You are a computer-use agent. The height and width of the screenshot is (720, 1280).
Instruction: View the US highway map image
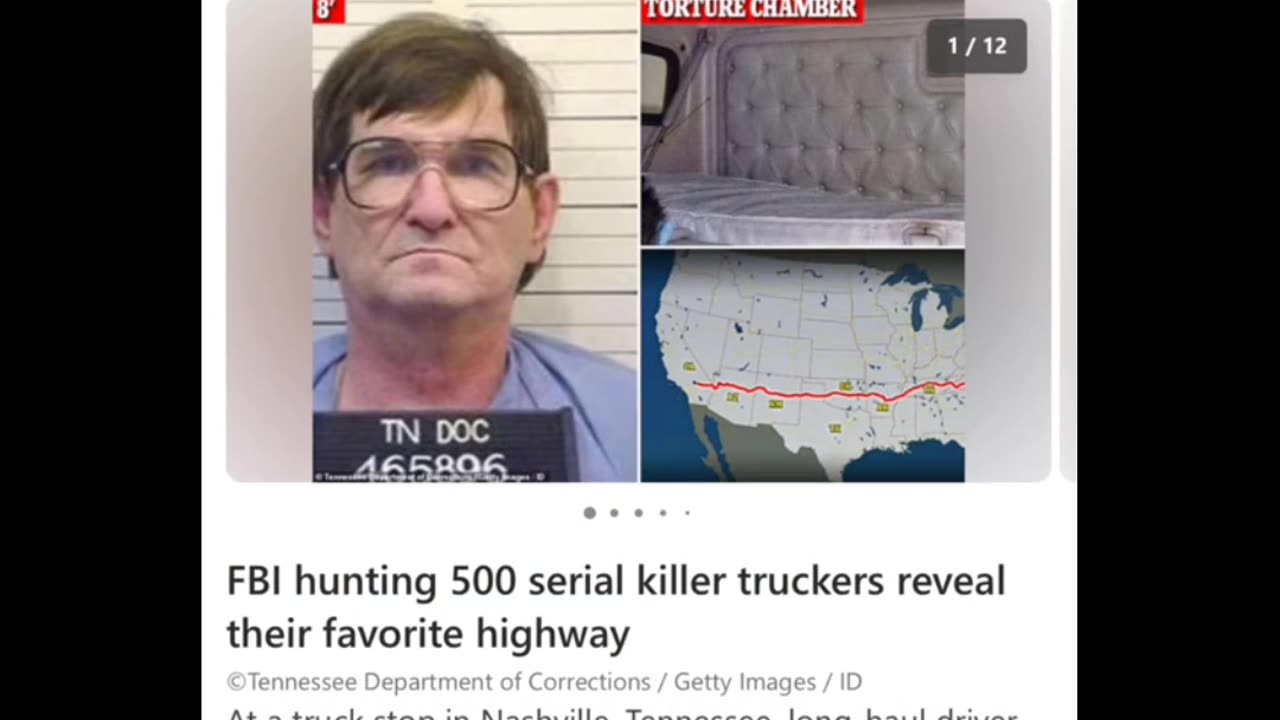click(802, 366)
